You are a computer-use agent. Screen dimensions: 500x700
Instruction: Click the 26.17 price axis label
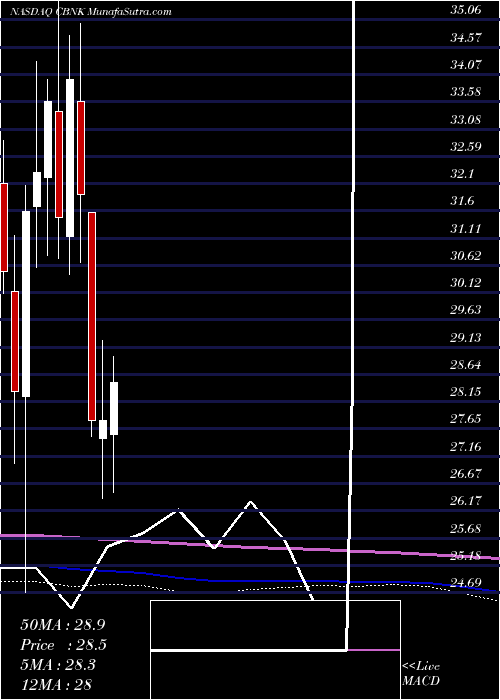465,501
